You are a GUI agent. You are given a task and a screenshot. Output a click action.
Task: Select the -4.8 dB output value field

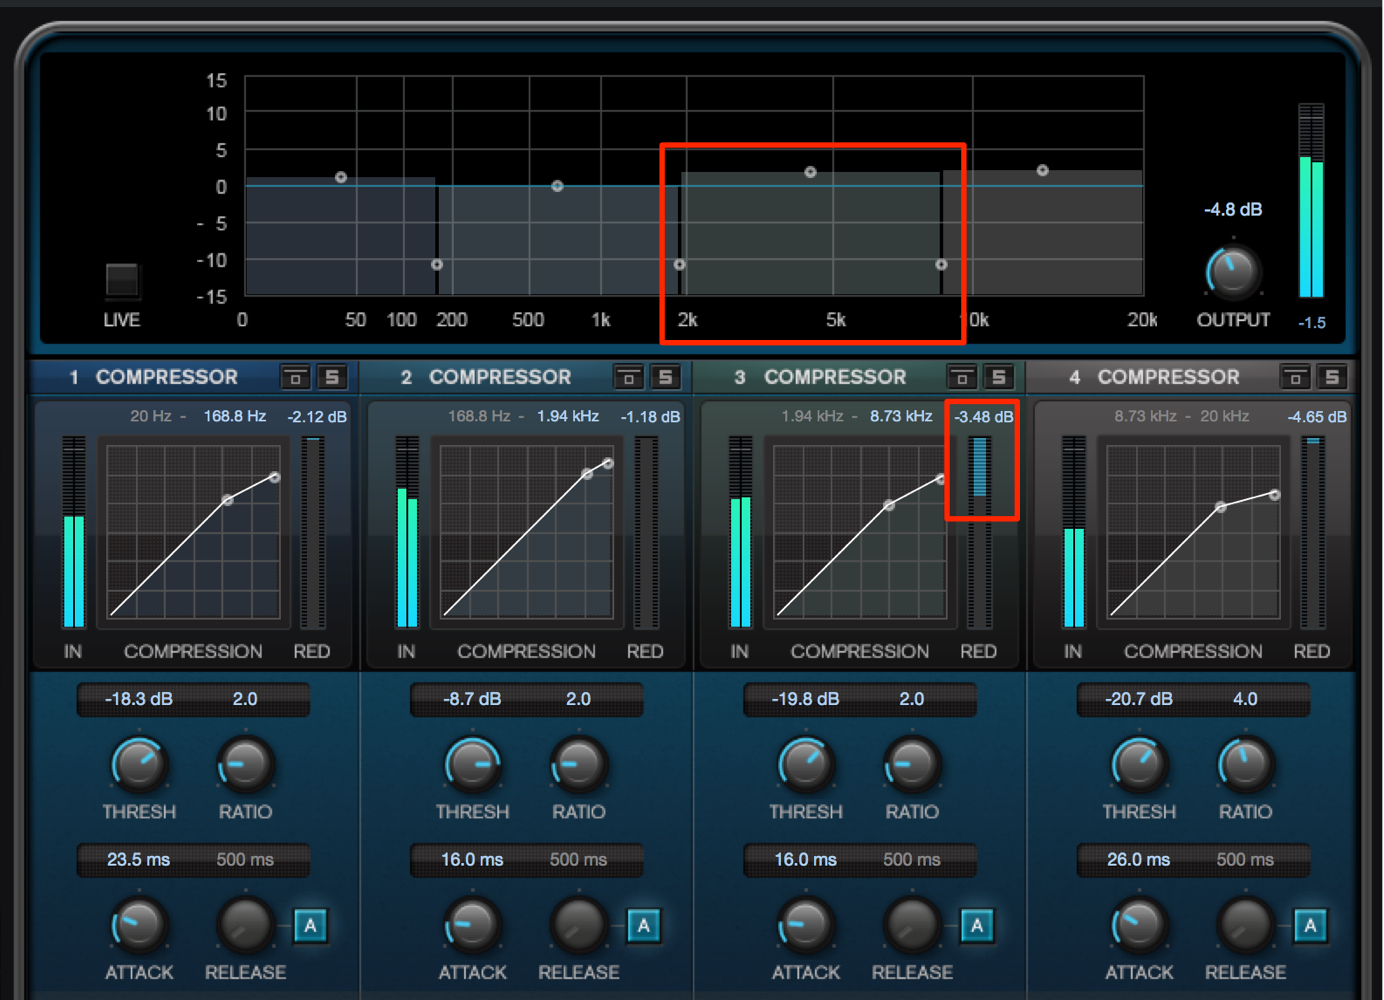click(1232, 210)
